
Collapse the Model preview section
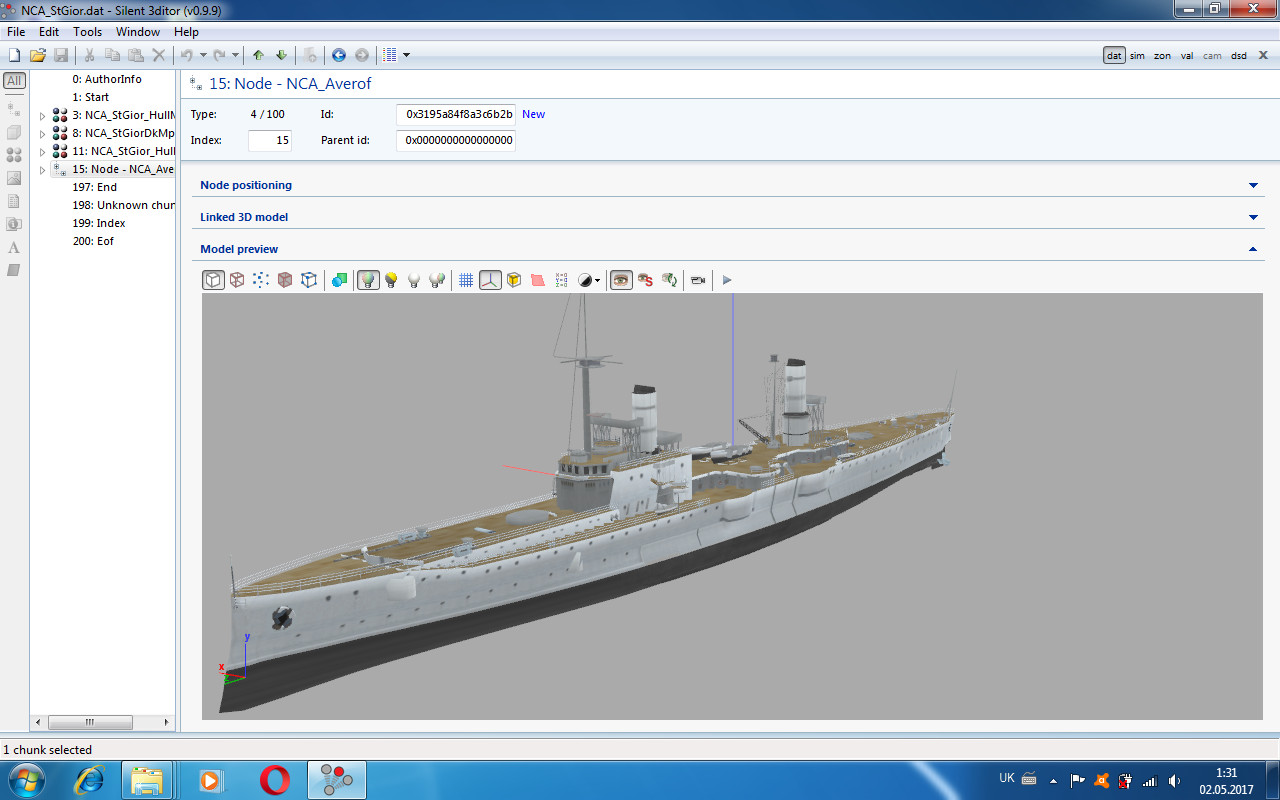1253,249
